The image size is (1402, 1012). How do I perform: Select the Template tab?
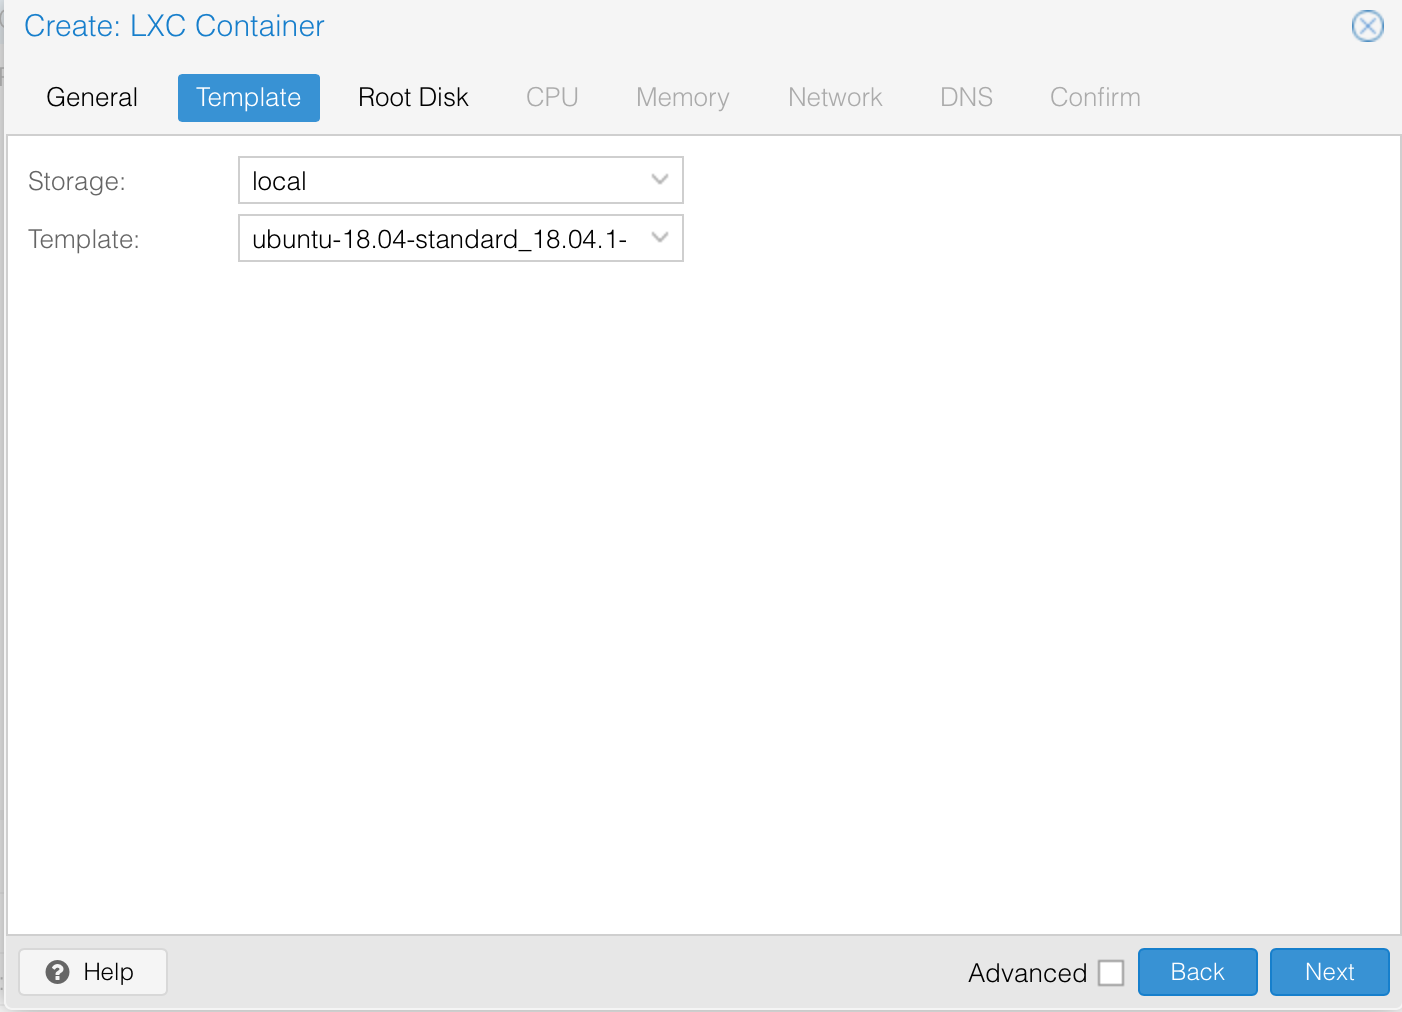tap(248, 98)
